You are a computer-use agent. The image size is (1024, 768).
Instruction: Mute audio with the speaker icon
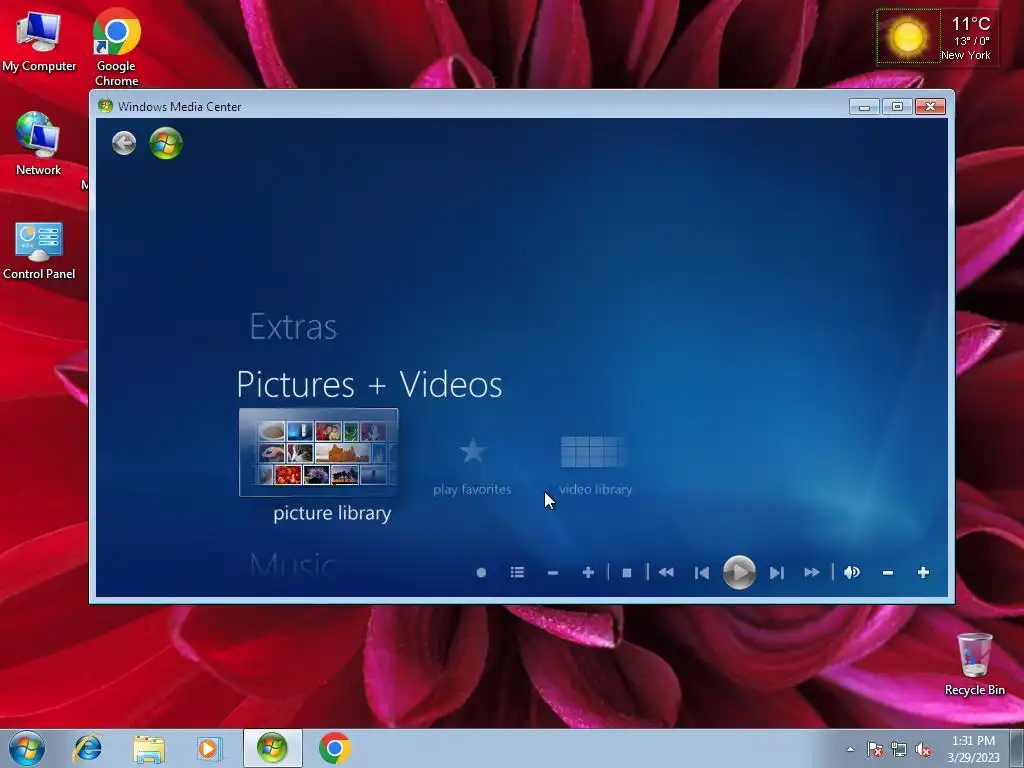(x=852, y=573)
